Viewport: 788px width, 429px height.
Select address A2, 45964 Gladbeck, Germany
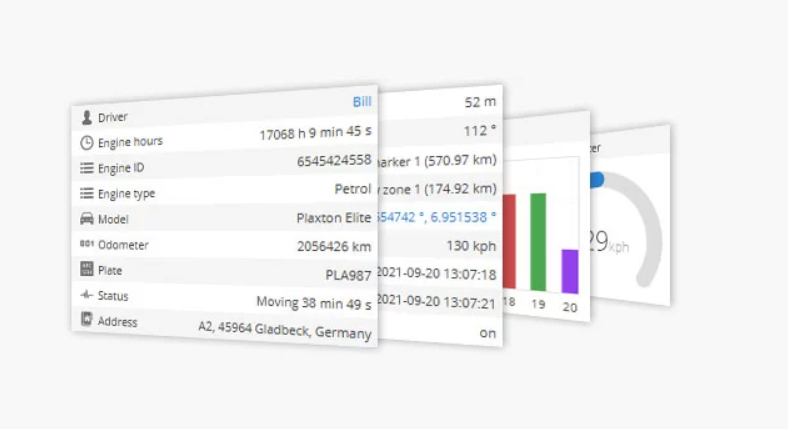(285, 331)
